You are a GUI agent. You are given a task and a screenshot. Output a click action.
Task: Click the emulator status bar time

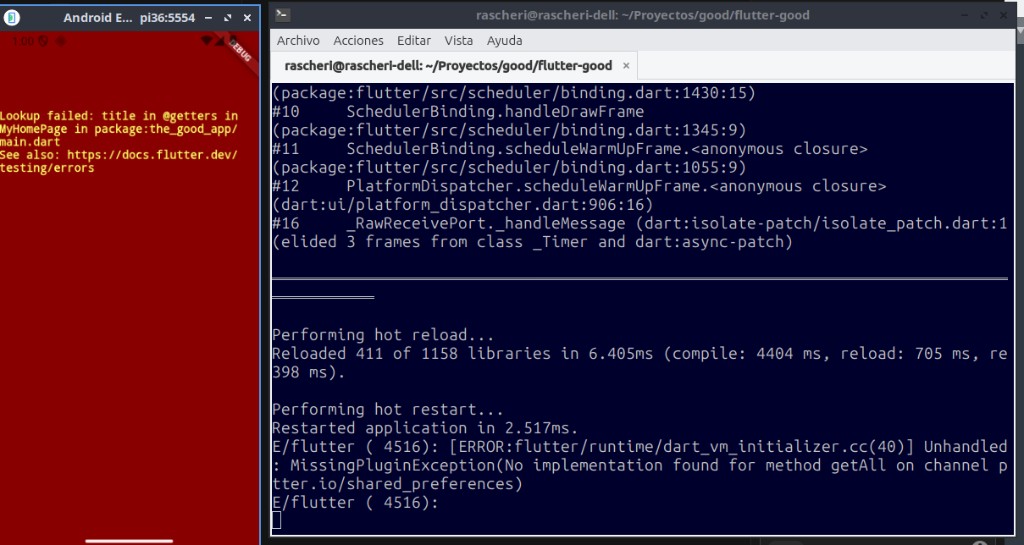coord(23,41)
